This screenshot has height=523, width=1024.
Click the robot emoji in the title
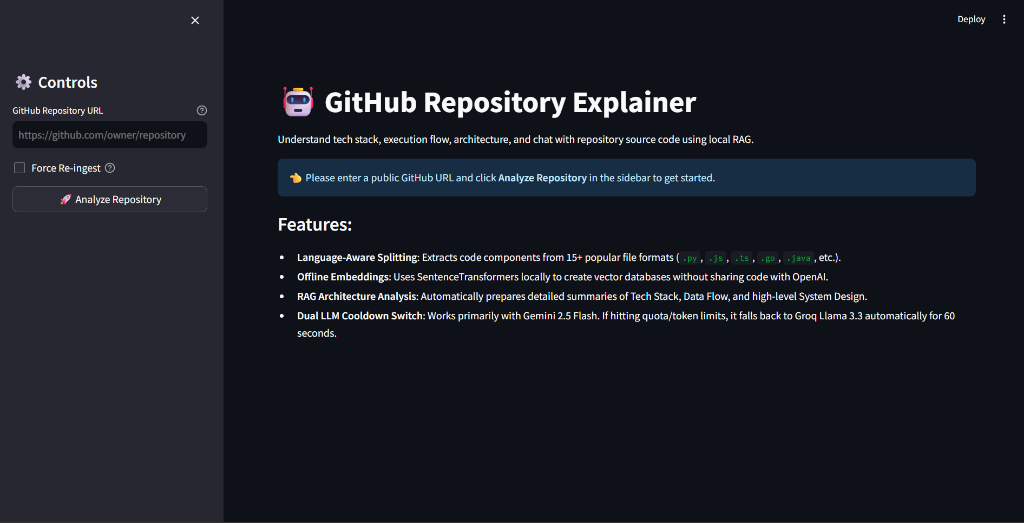click(298, 102)
